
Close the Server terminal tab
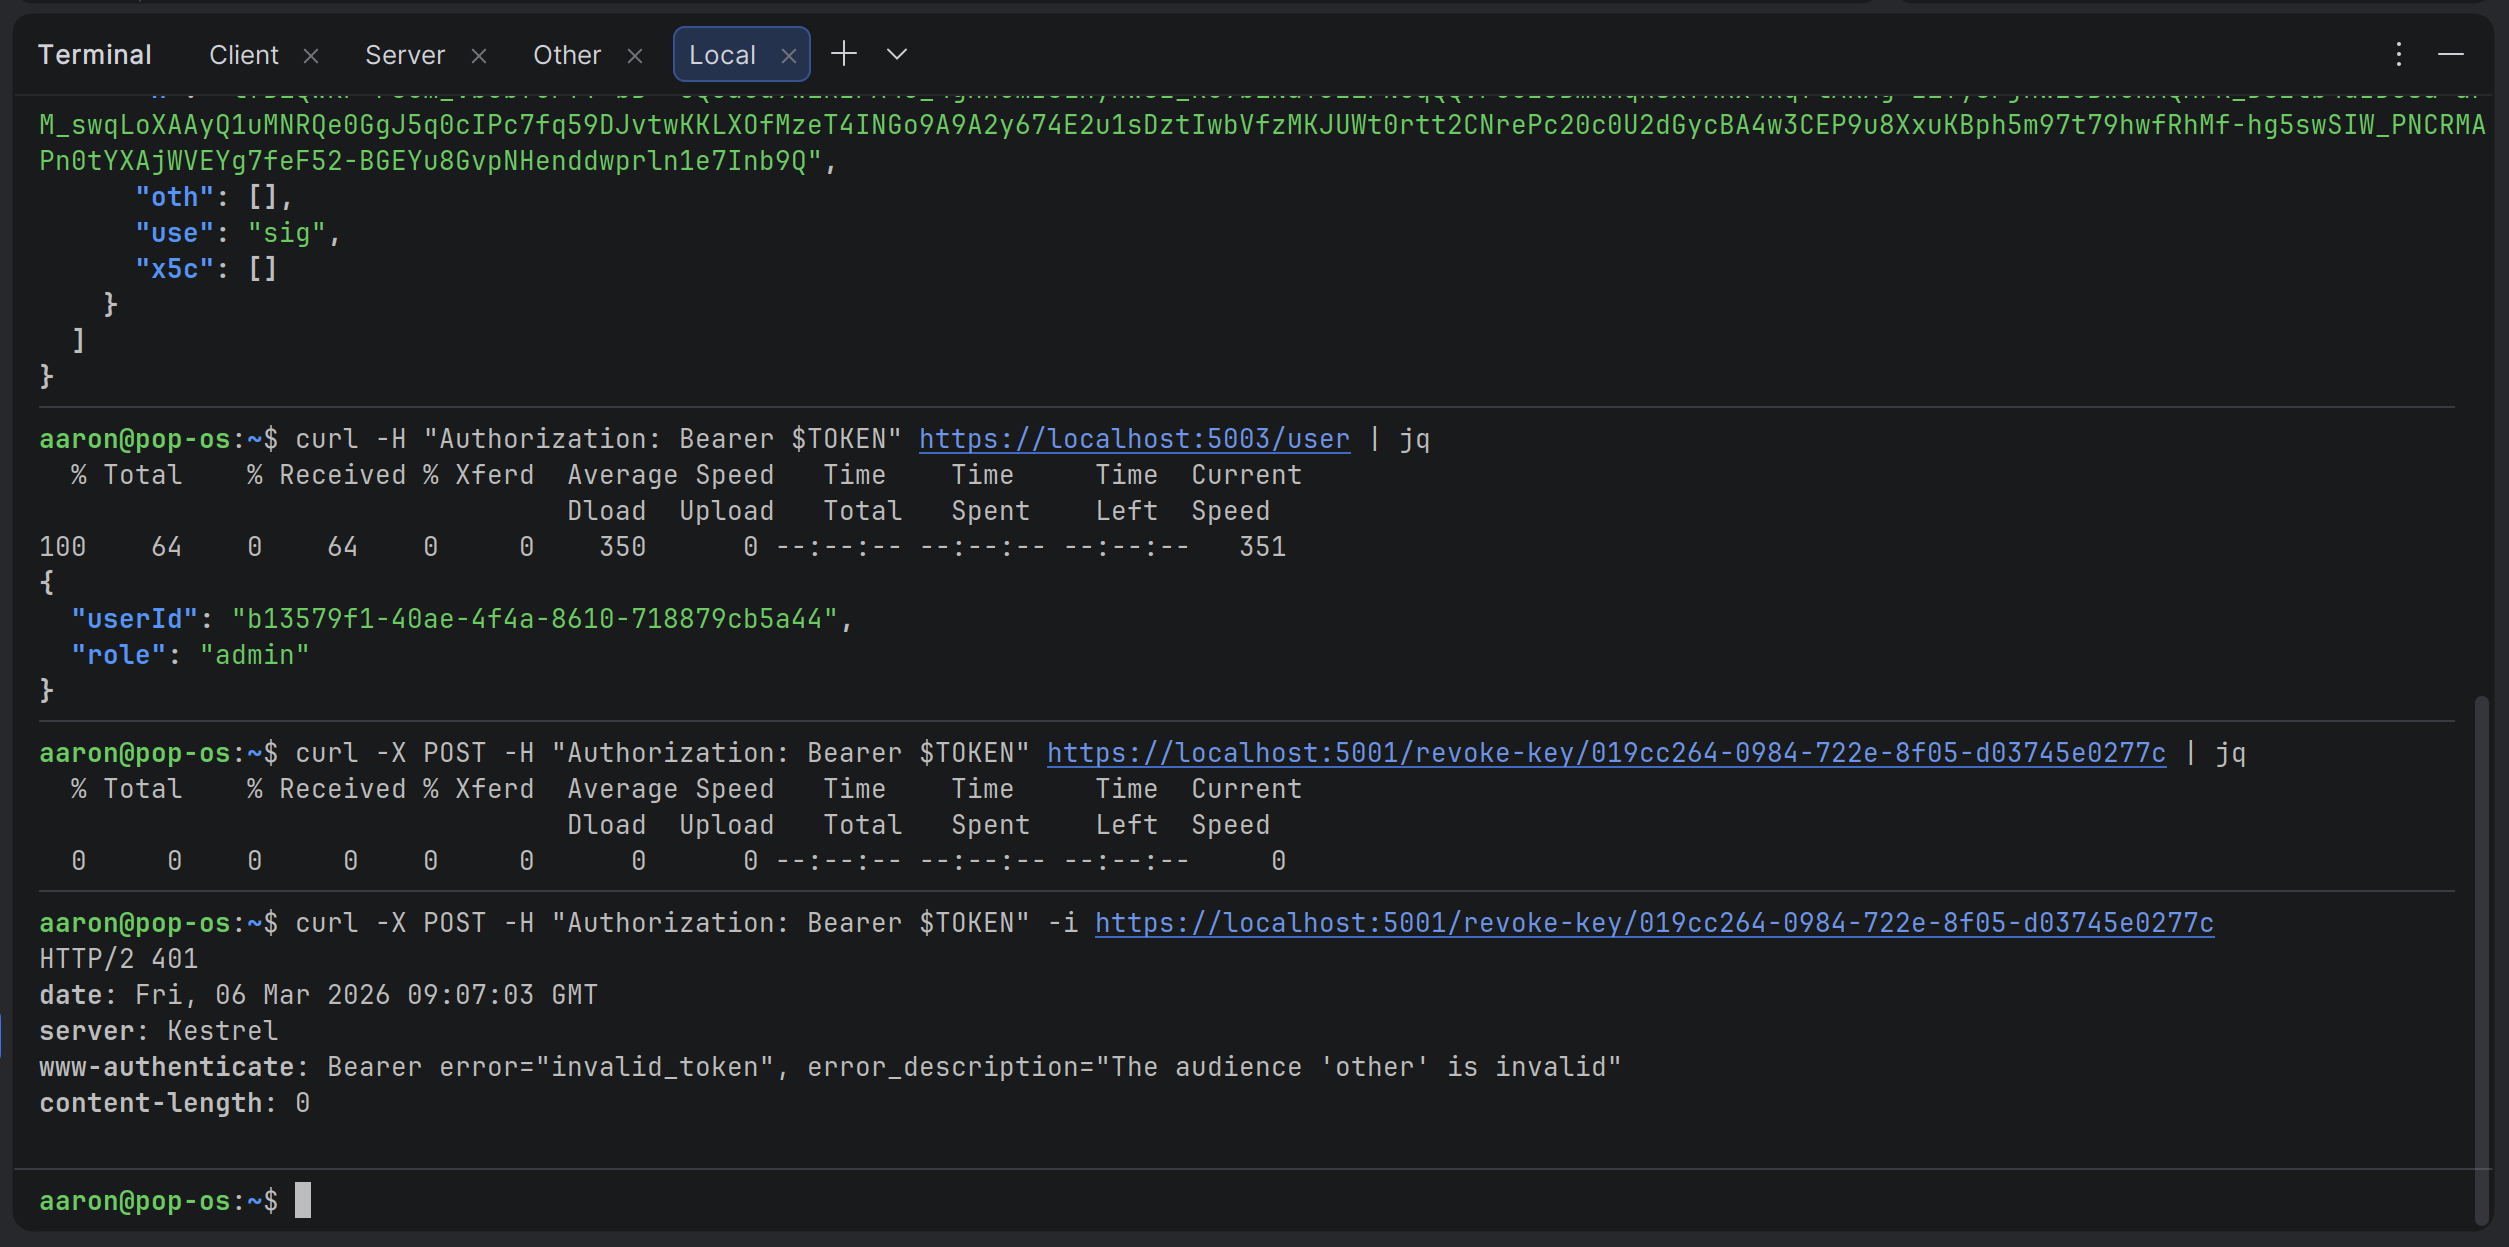pyautogui.click(x=479, y=56)
